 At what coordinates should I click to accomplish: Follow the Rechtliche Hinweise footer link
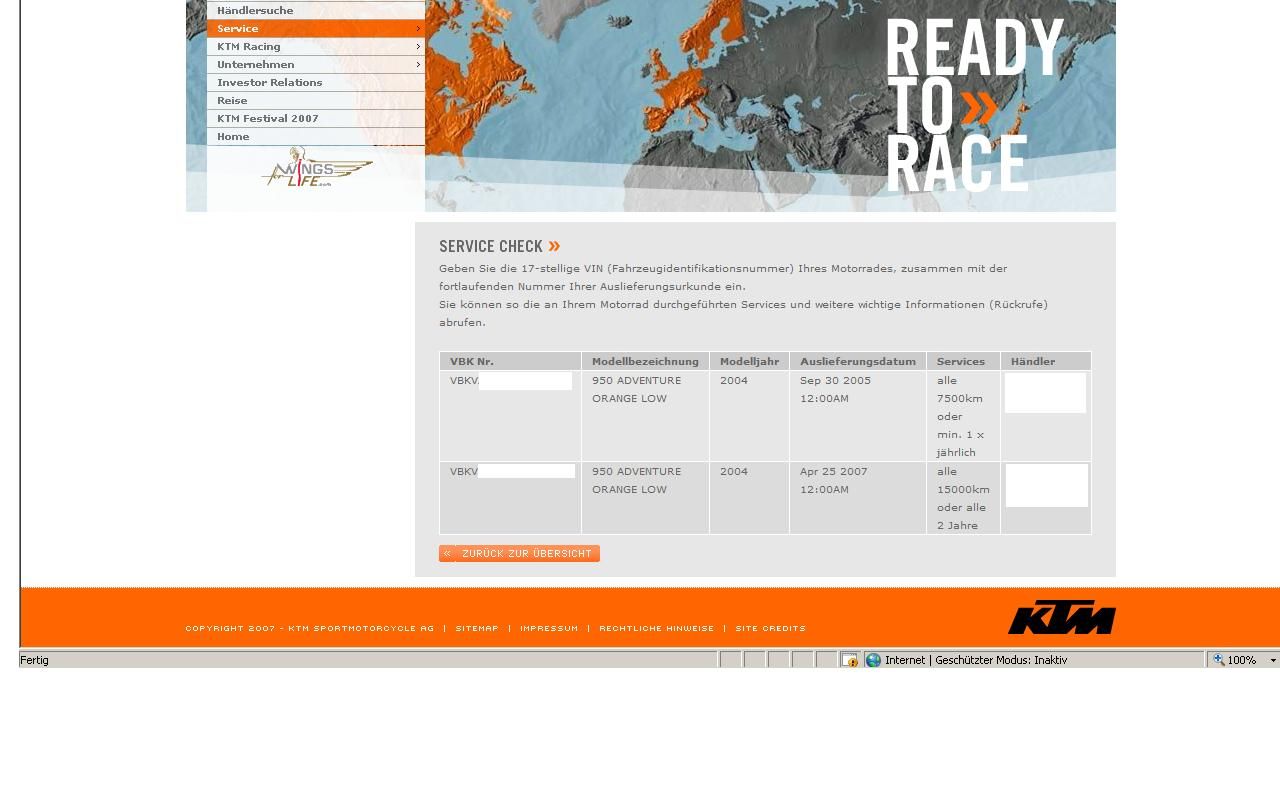[x=656, y=629]
